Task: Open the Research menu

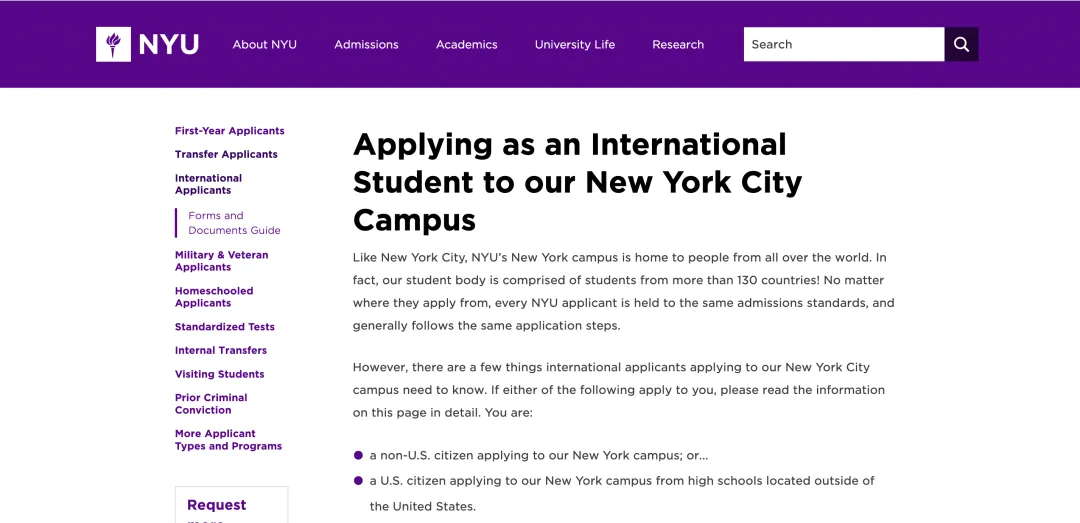Action: coord(678,44)
